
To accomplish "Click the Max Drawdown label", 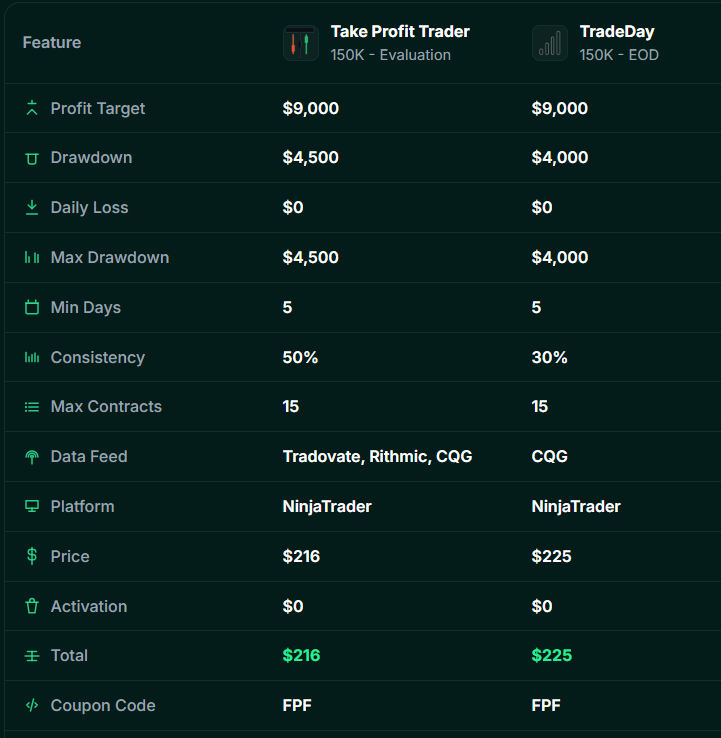I will (x=110, y=257).
